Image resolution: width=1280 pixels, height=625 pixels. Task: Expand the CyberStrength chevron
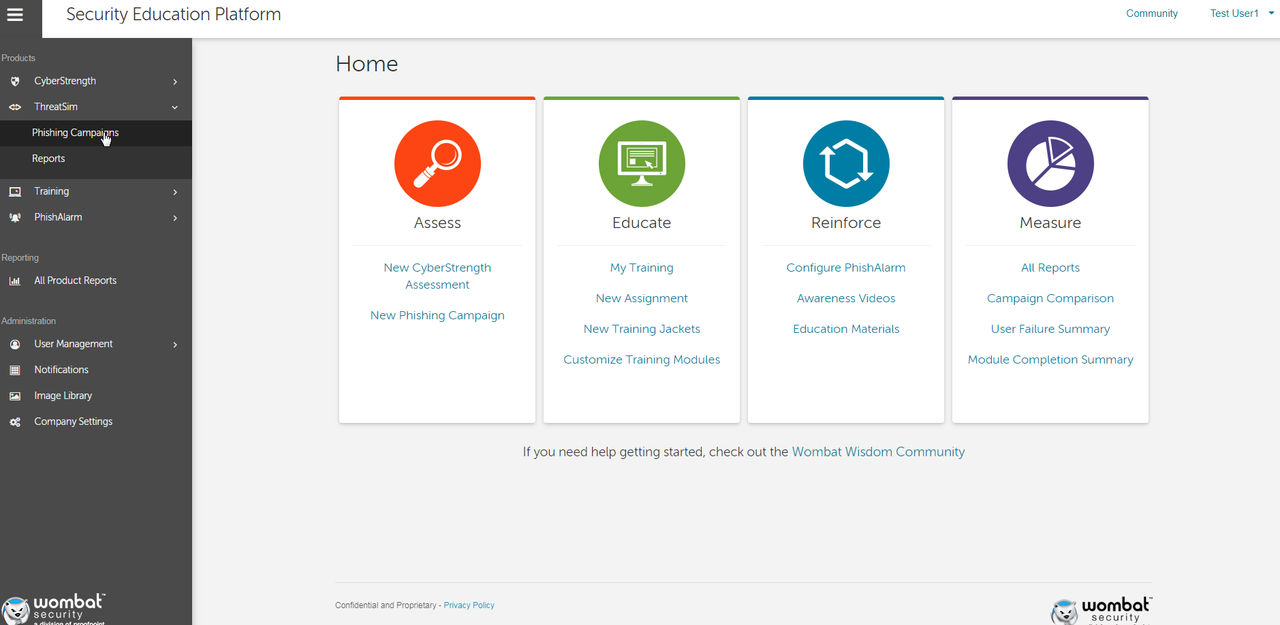coord(175,81)
